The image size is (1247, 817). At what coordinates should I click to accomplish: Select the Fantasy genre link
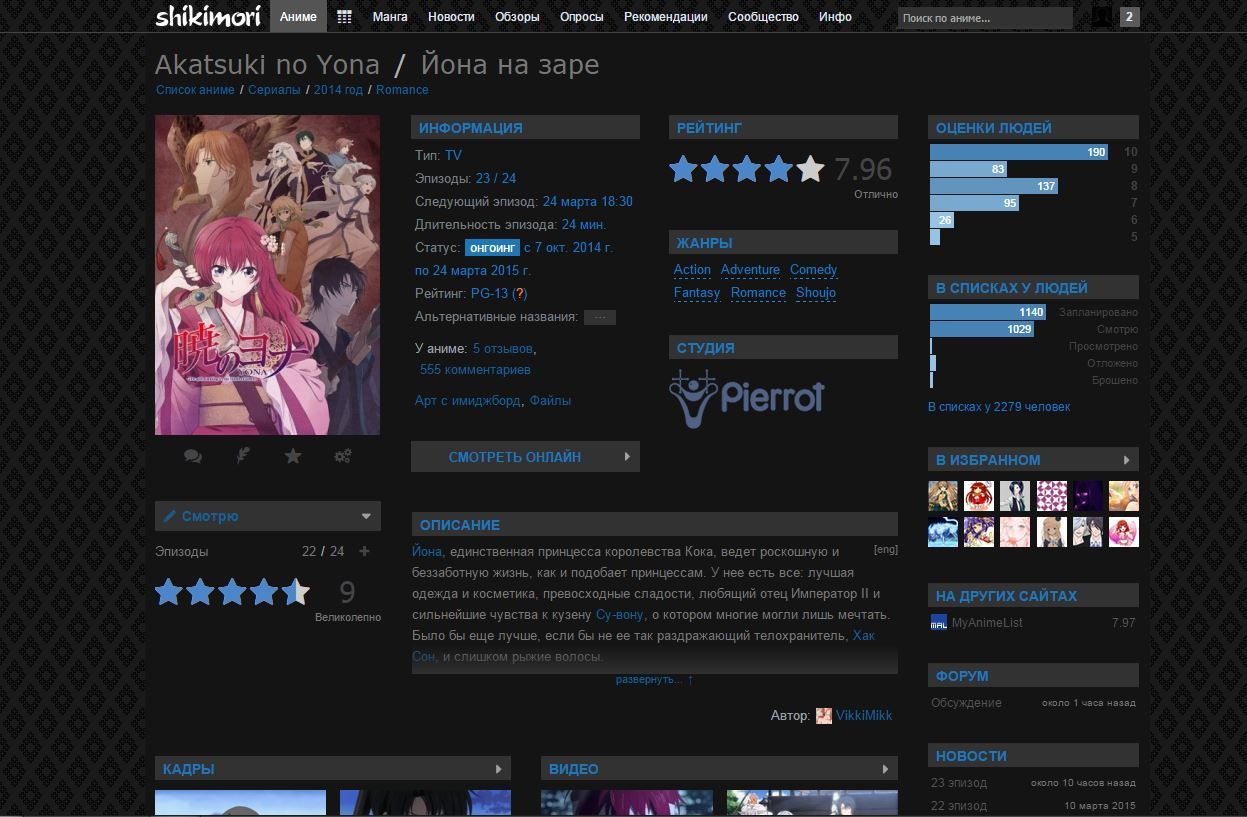coord(697,293)
